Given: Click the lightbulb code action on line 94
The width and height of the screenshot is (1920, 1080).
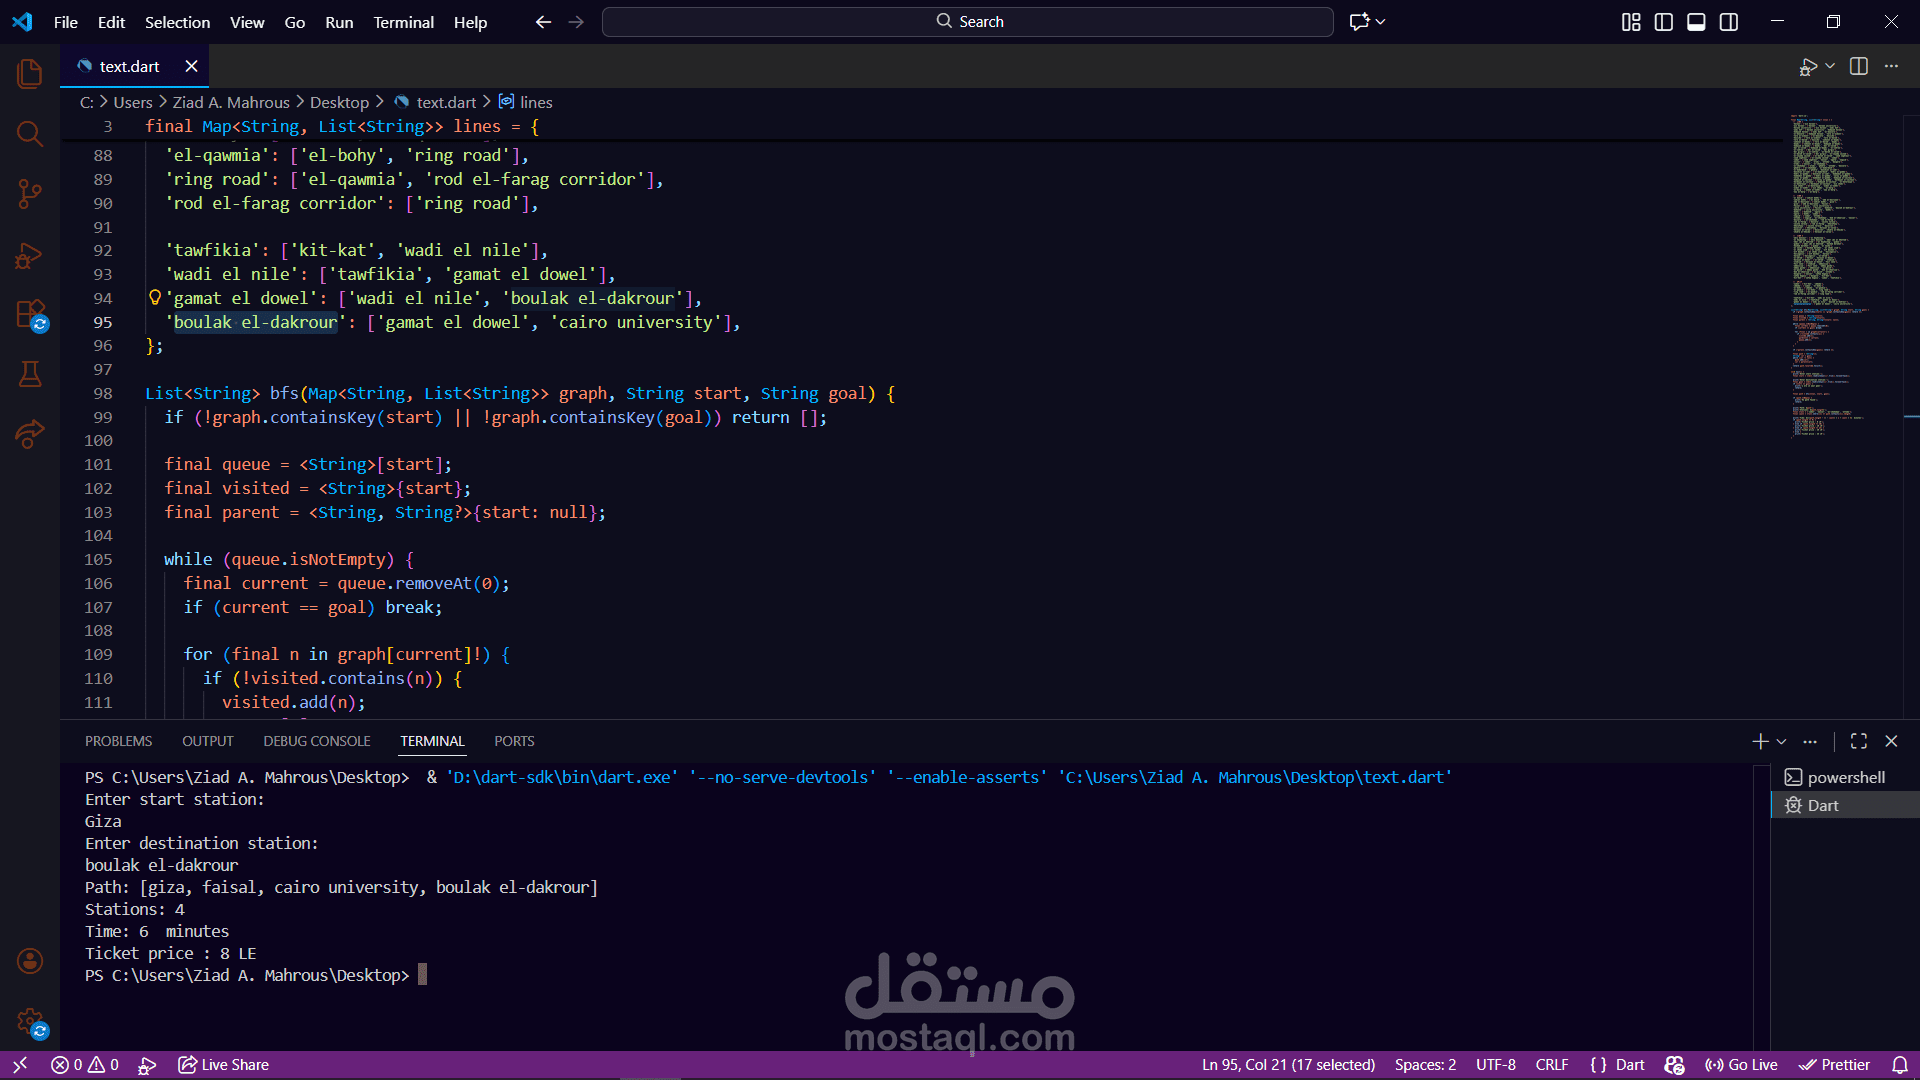Looking at the screenshot, I should click(155, 297).
